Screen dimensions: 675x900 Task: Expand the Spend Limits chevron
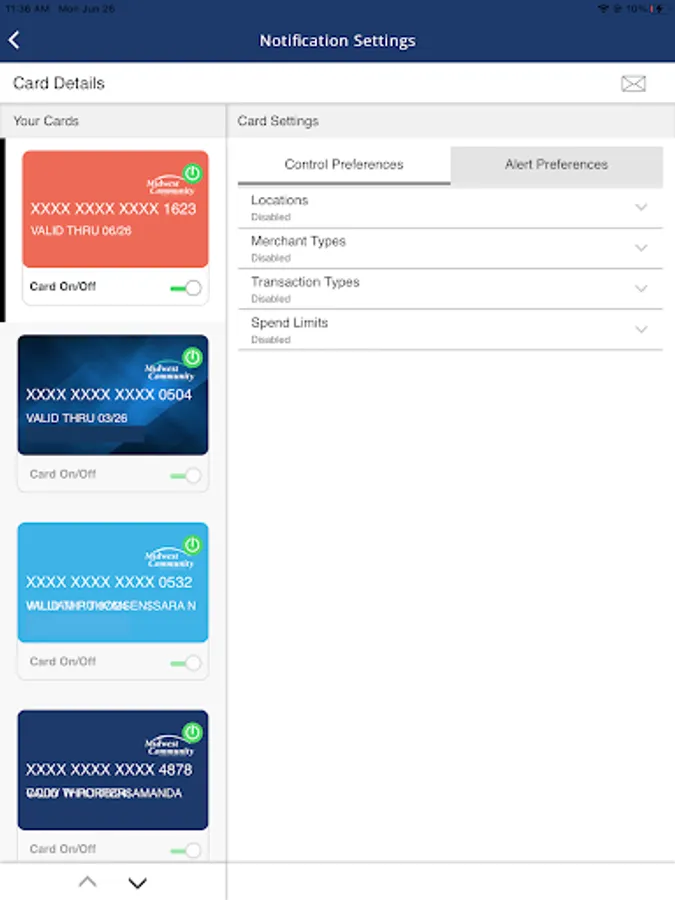point(641,329)
